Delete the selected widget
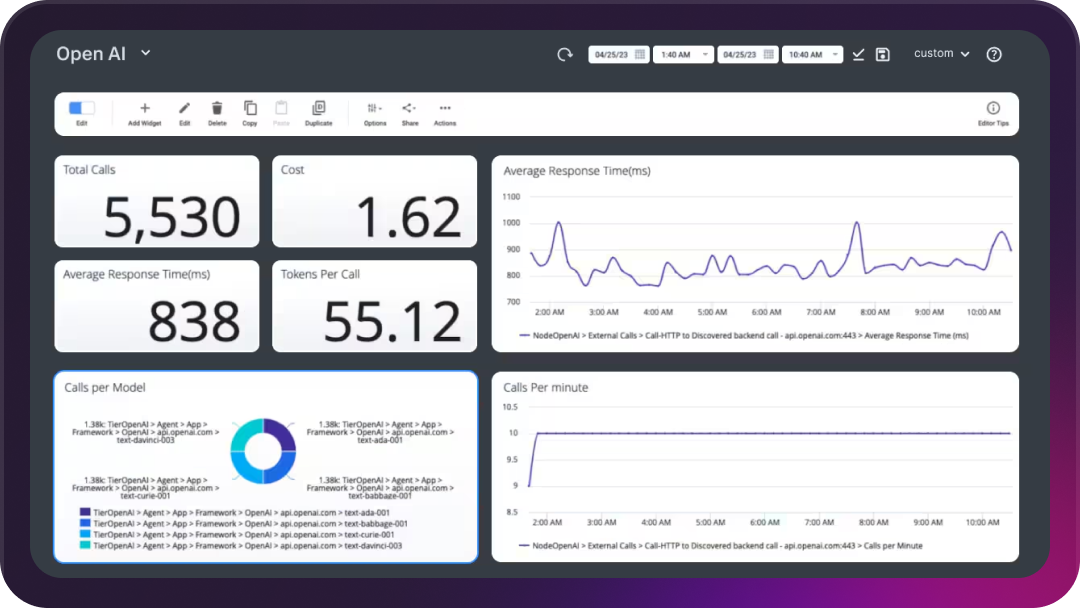1080x608 pixels. [x=216, y=110]
